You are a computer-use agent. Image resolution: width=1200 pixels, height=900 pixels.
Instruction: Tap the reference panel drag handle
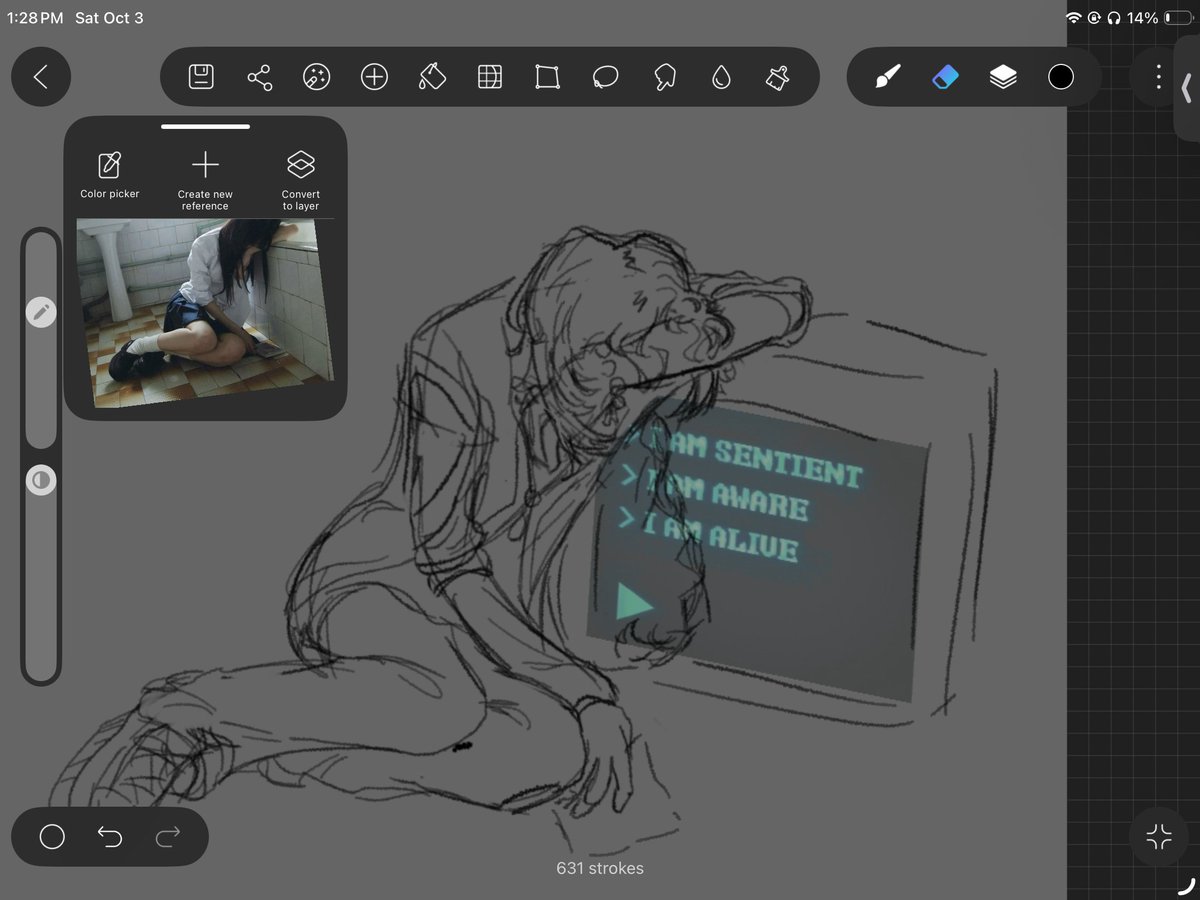[205, 127]
